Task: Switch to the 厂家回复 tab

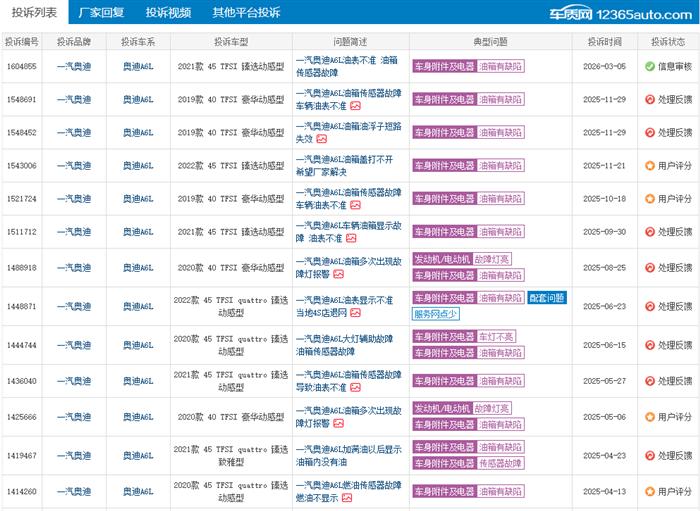Action: (x=101, y=13)
